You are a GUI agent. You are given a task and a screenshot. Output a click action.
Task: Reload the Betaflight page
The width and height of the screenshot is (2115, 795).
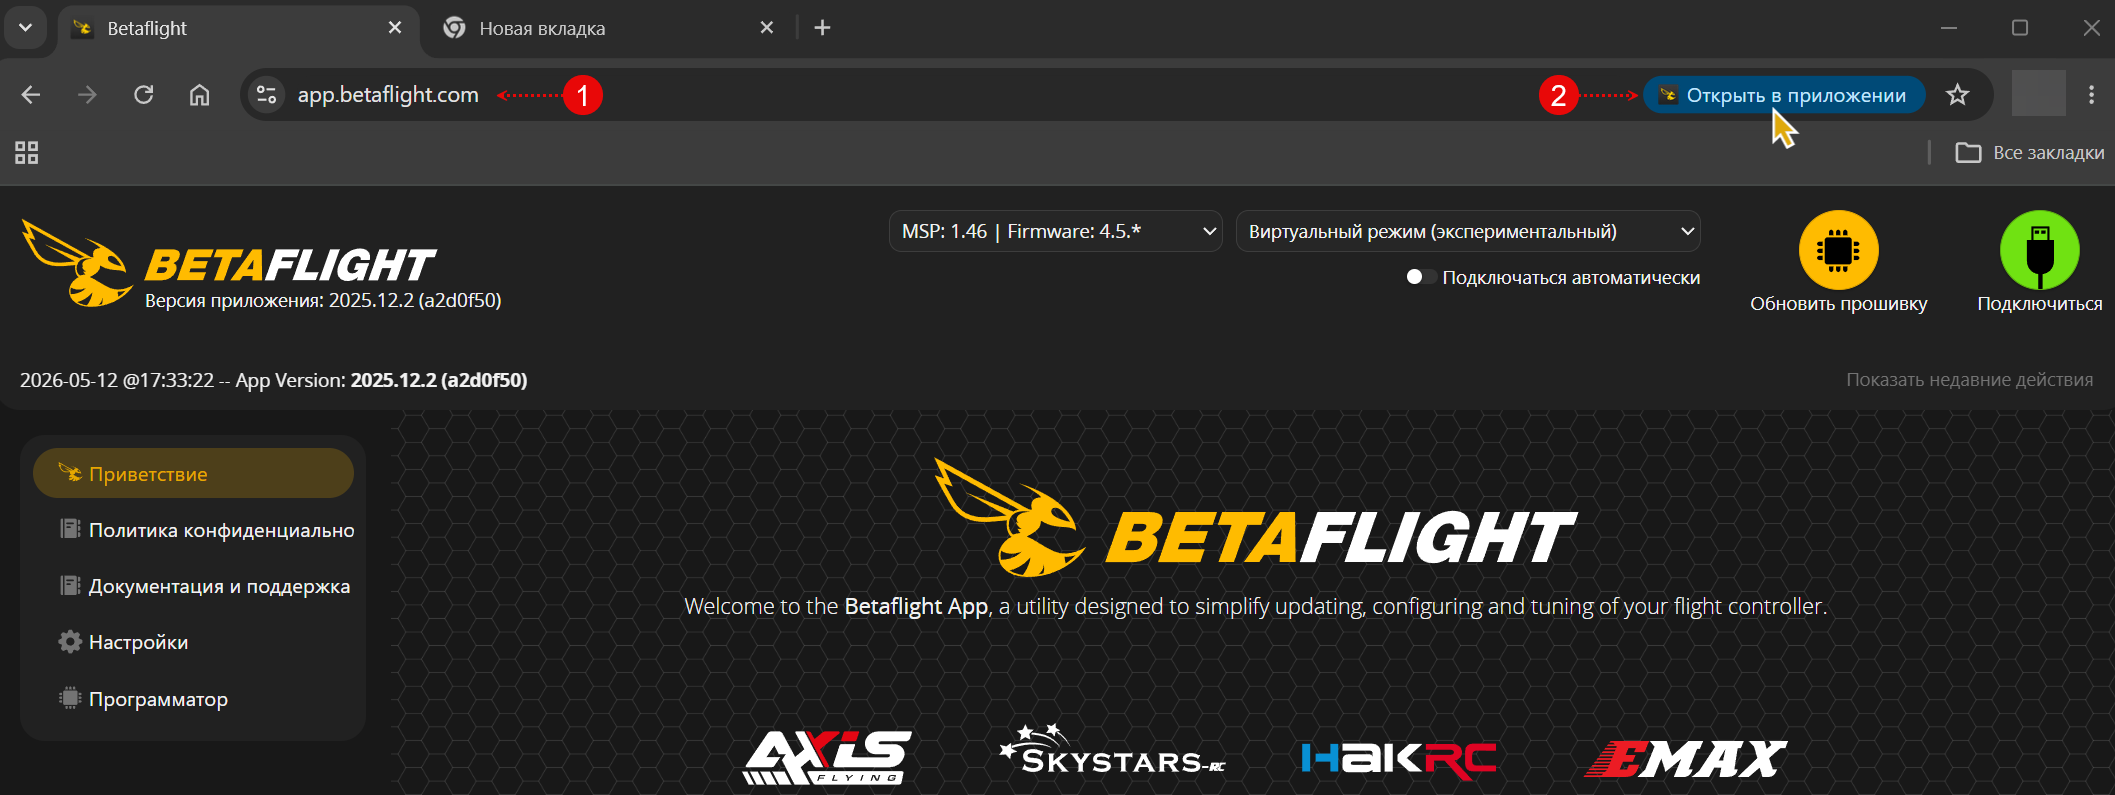(x=144, y=95)
